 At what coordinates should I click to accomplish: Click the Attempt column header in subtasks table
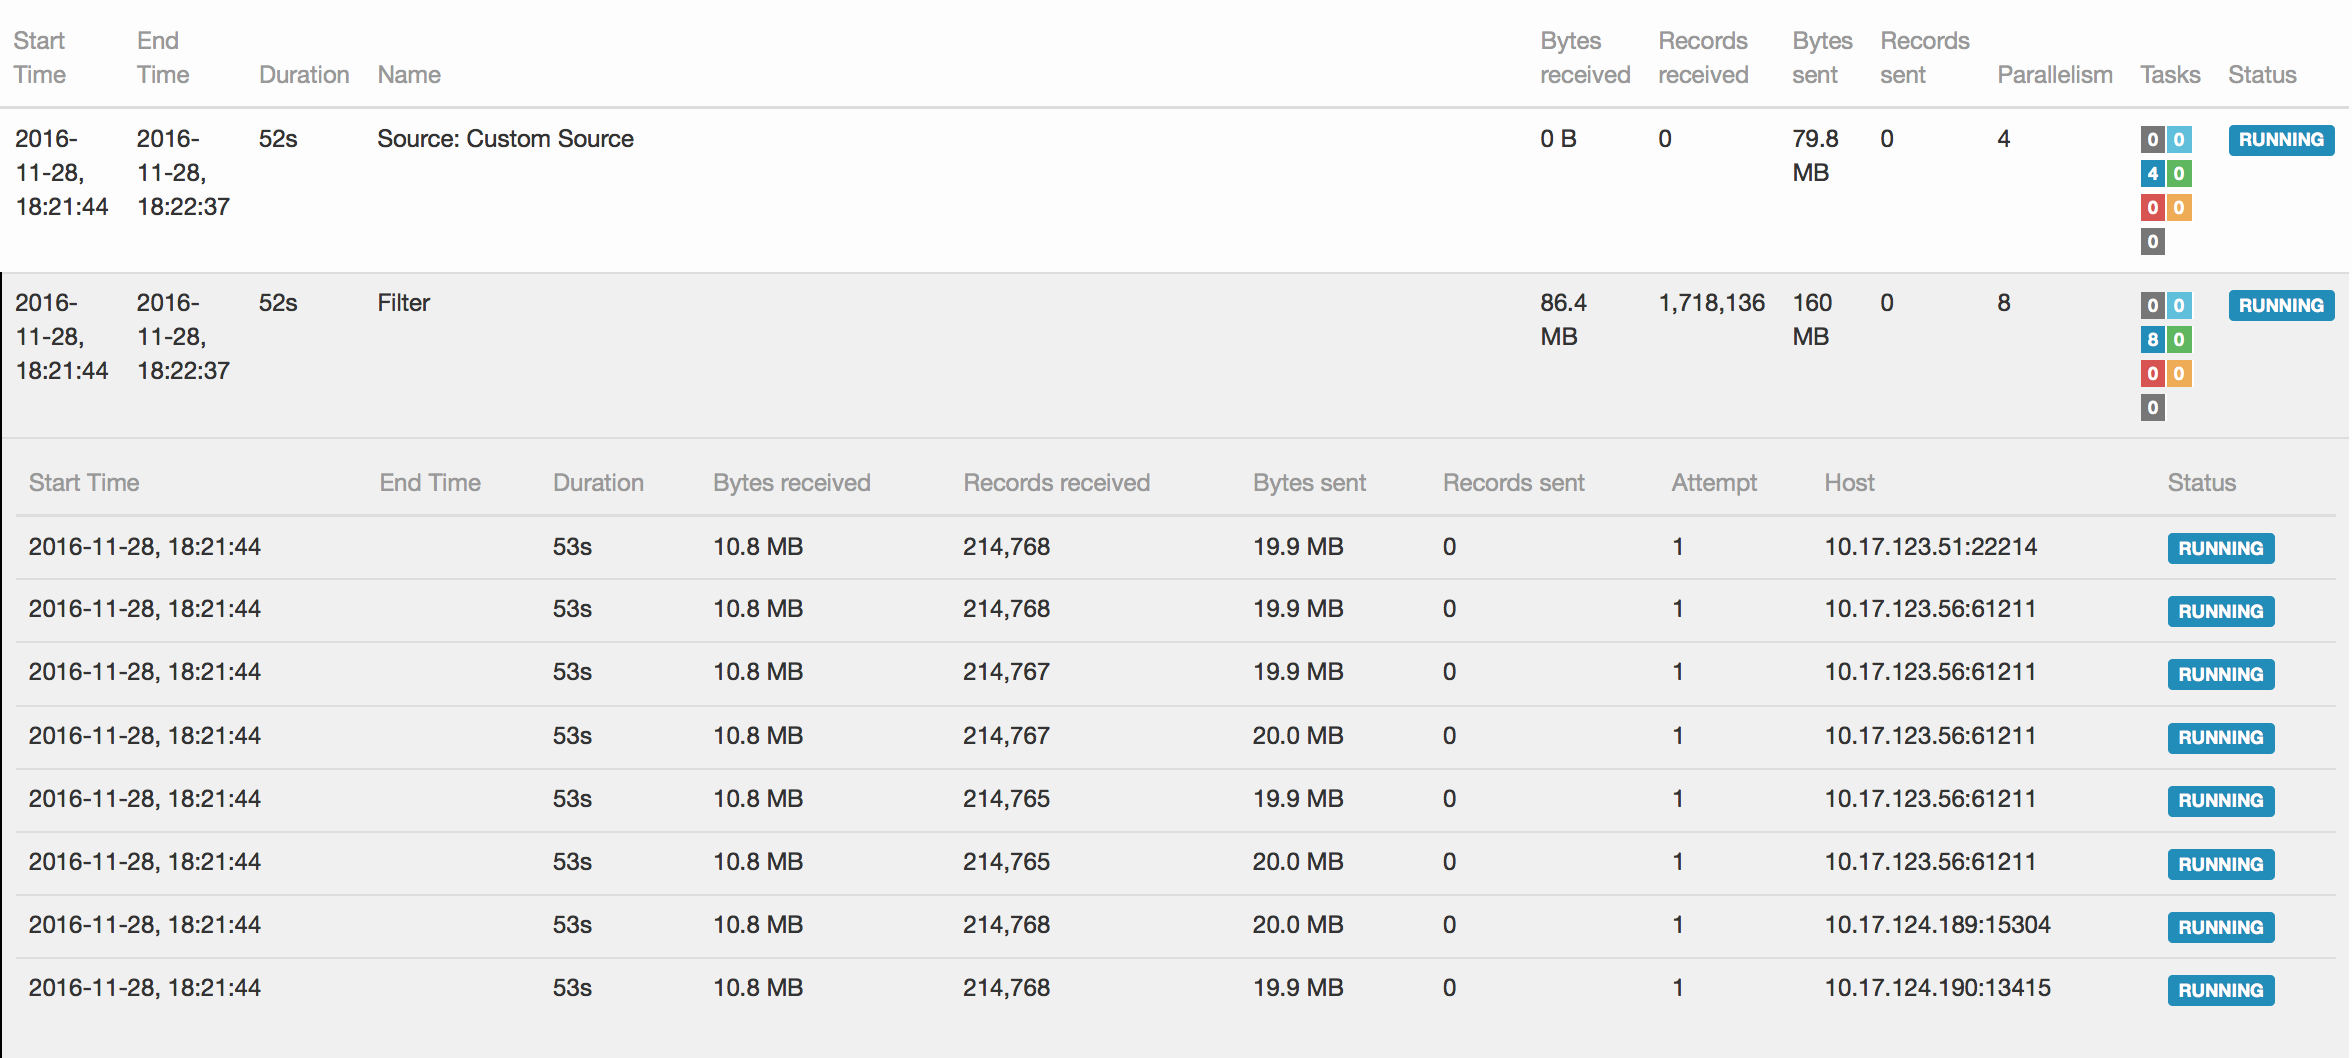coord(1714,483)
